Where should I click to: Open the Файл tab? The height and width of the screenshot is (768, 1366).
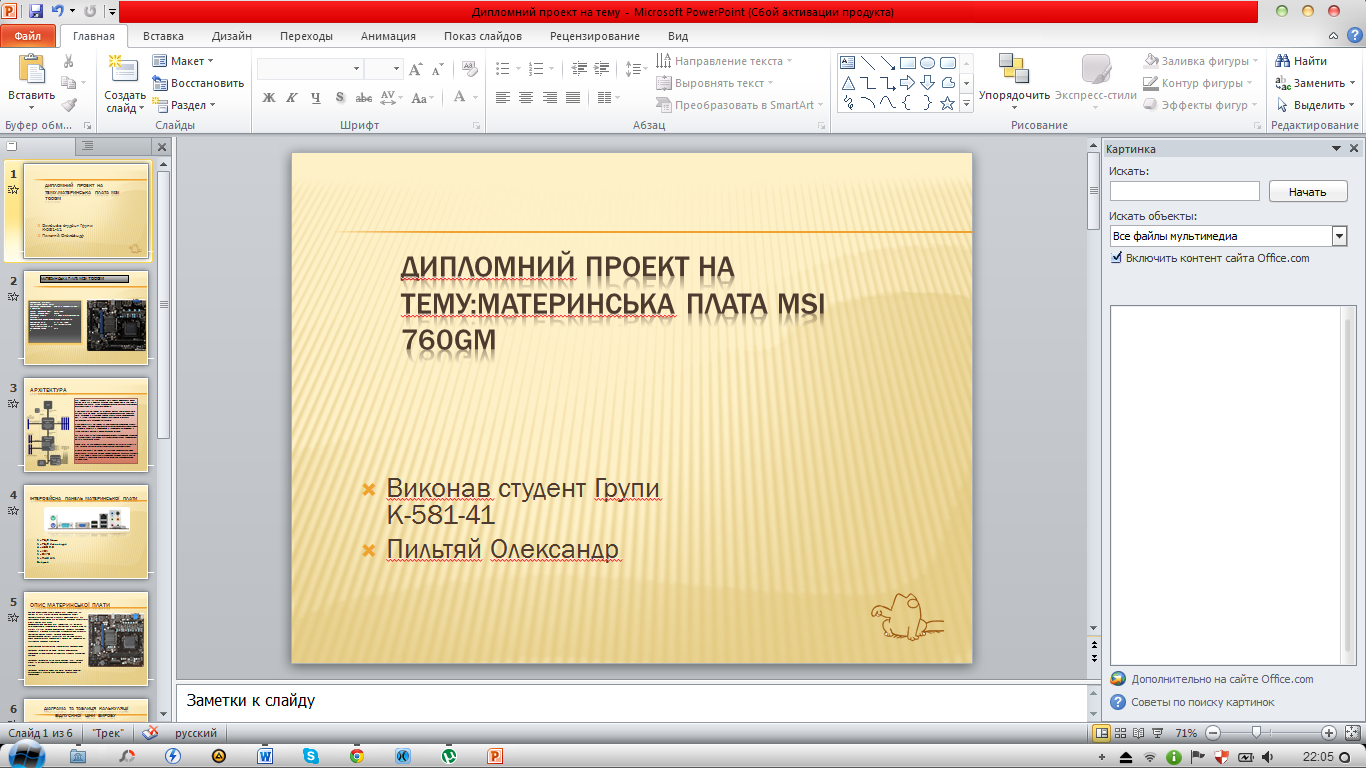point(28,36)
